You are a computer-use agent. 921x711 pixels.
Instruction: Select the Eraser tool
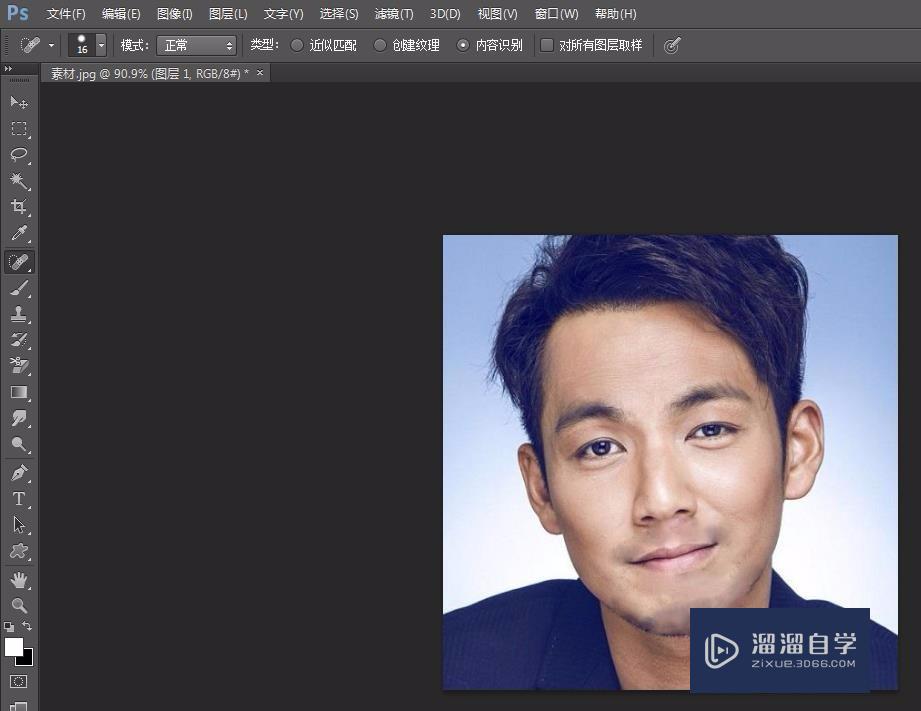pos(19,365)
